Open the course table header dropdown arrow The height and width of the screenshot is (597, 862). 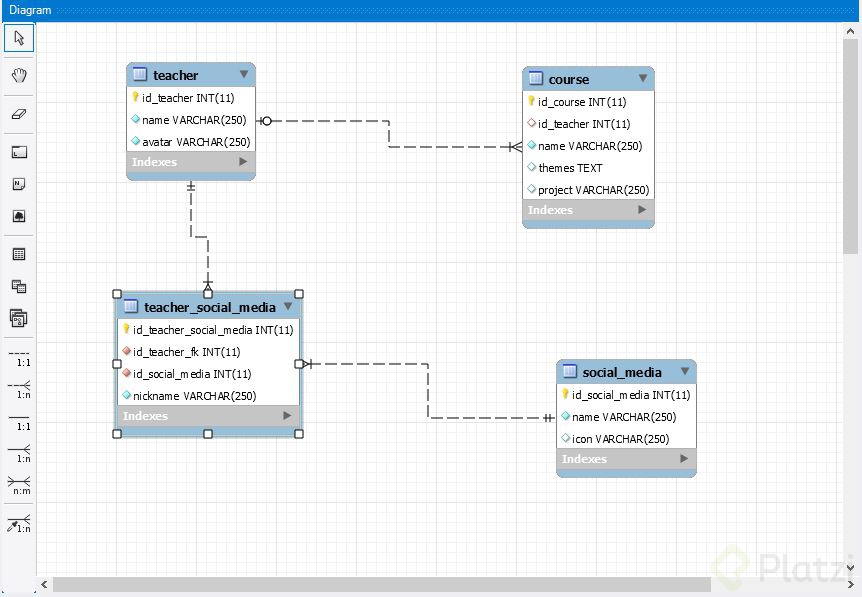[645, 79]
